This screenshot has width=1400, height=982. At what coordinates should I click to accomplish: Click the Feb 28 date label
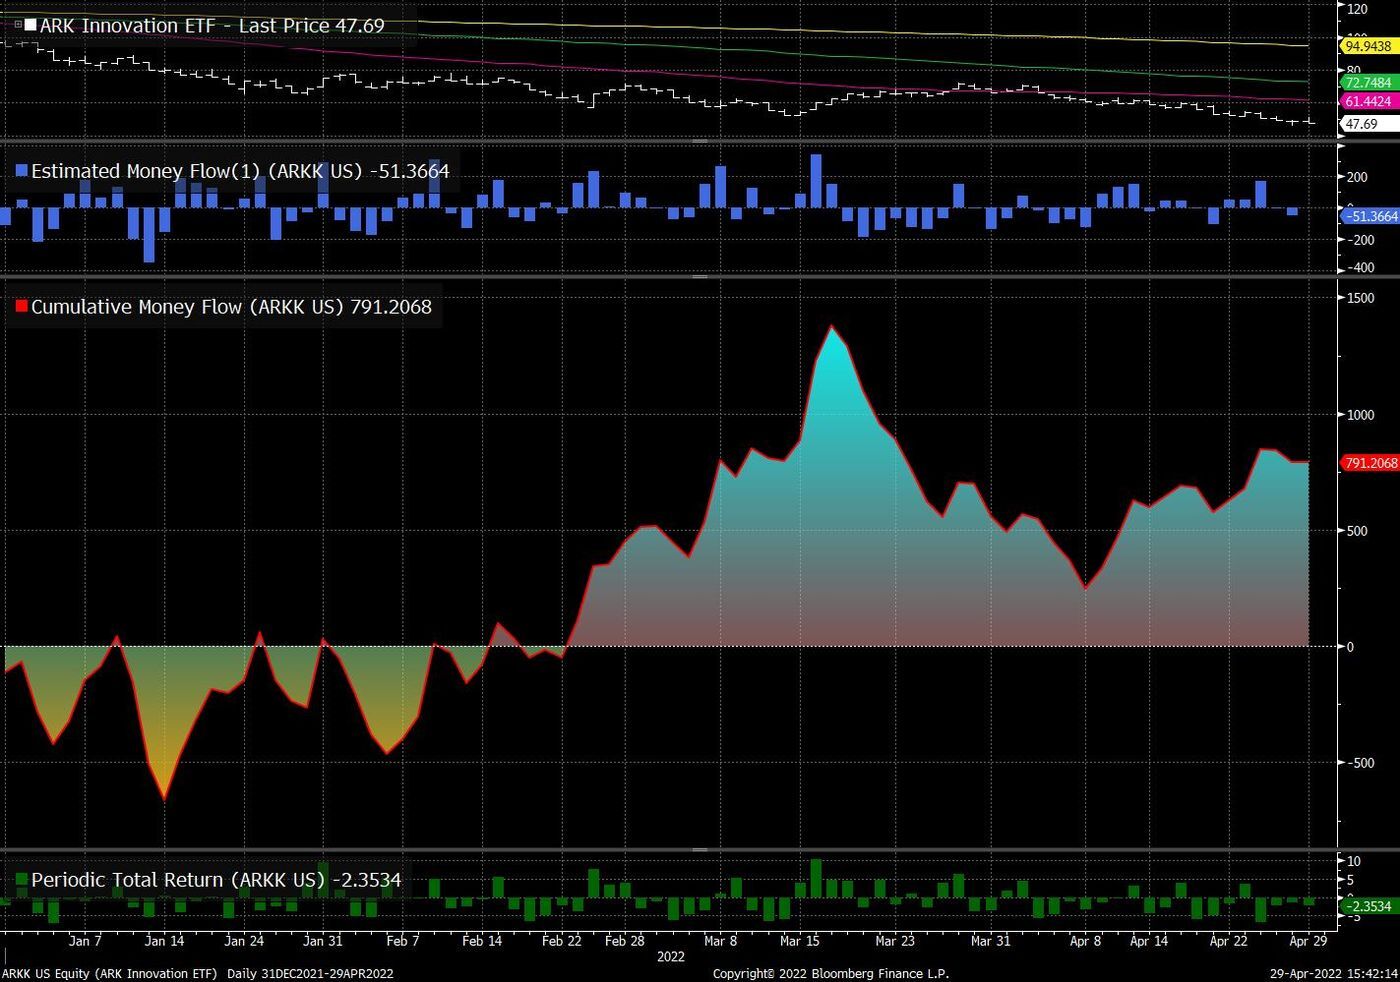click(624, 941)
